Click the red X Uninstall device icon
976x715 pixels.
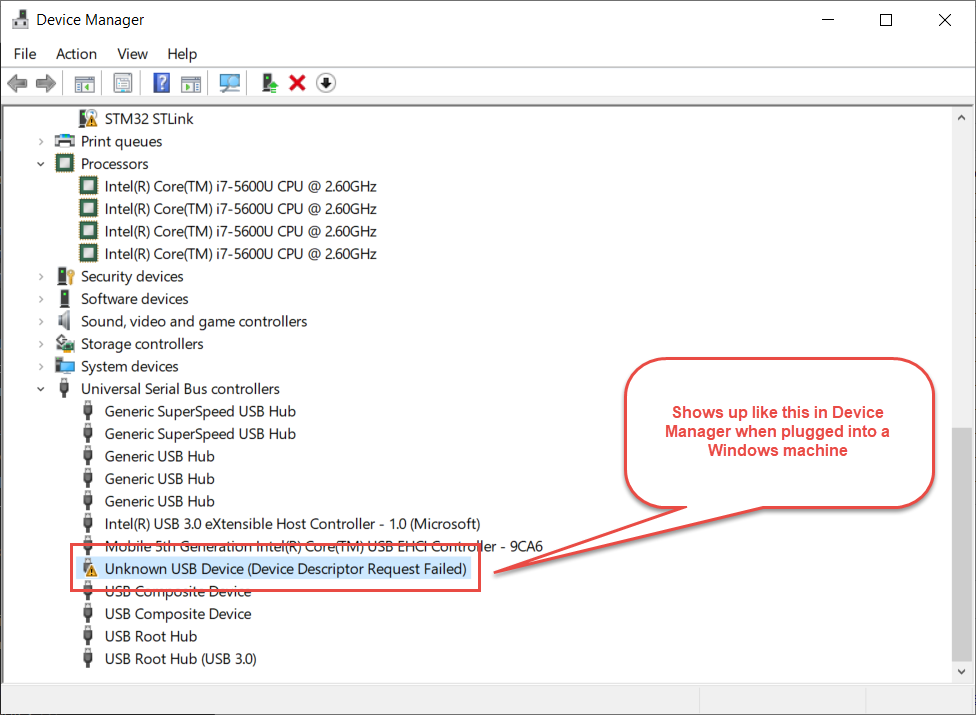point(297,83)
